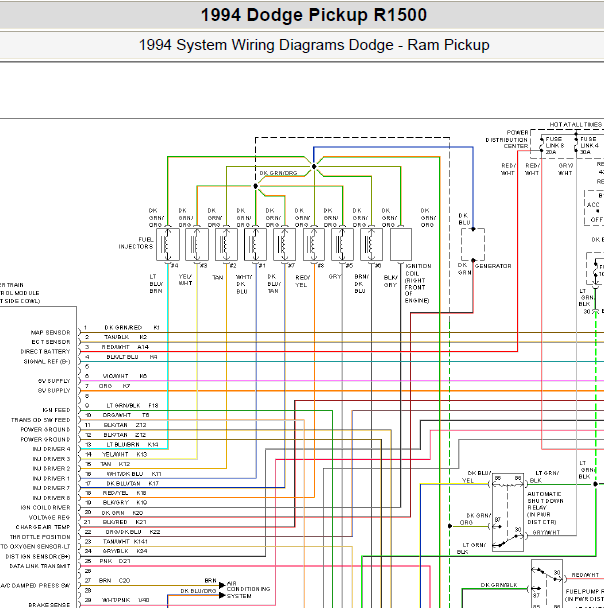Click the "SIGNAL REF (B-)" pin label
This screenshot has width=604, height=608.
pos(47,362)
